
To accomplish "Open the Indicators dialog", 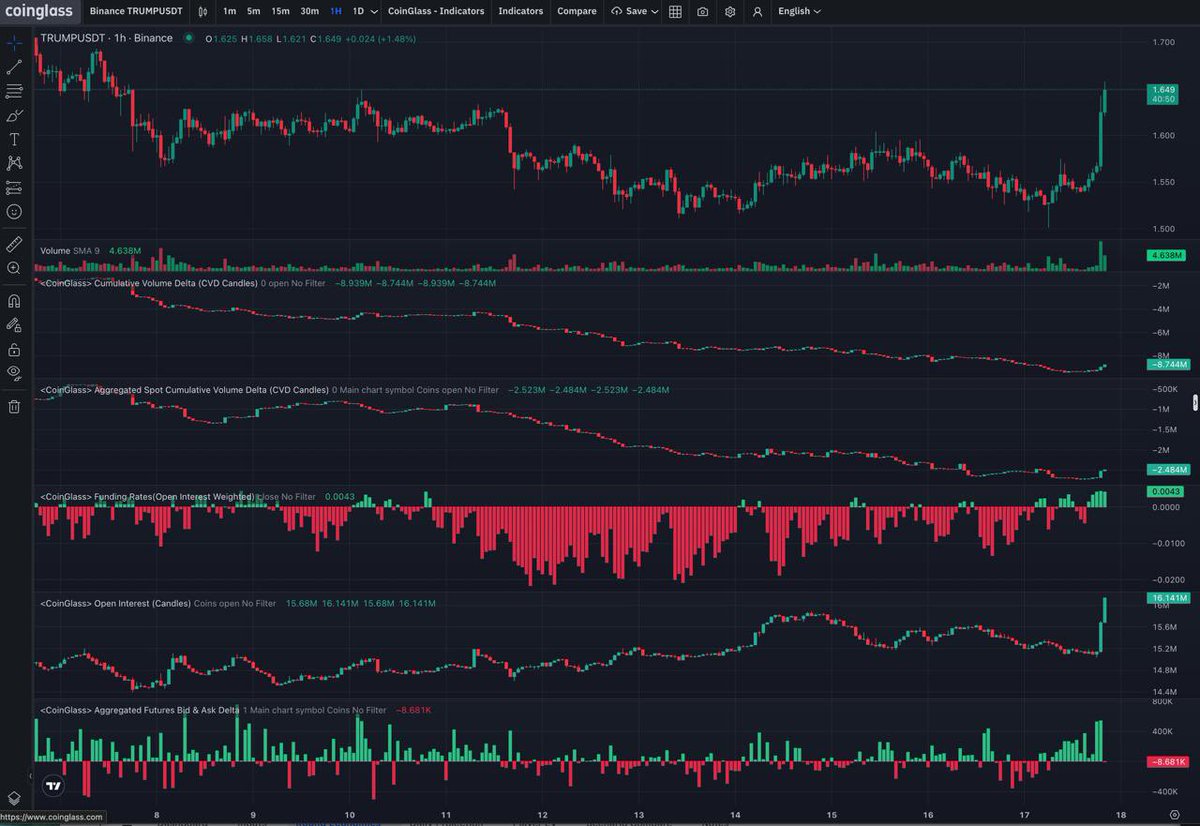I will click(521, 11).
